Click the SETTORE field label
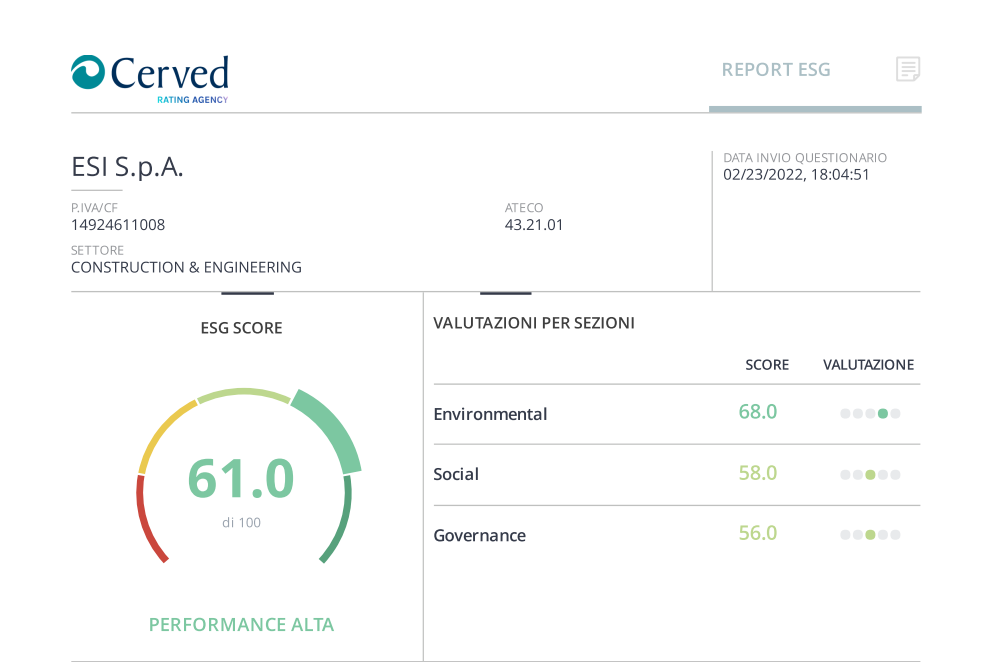Image resolution: width=992 pixels, height=662 pixels. (97, 250)
